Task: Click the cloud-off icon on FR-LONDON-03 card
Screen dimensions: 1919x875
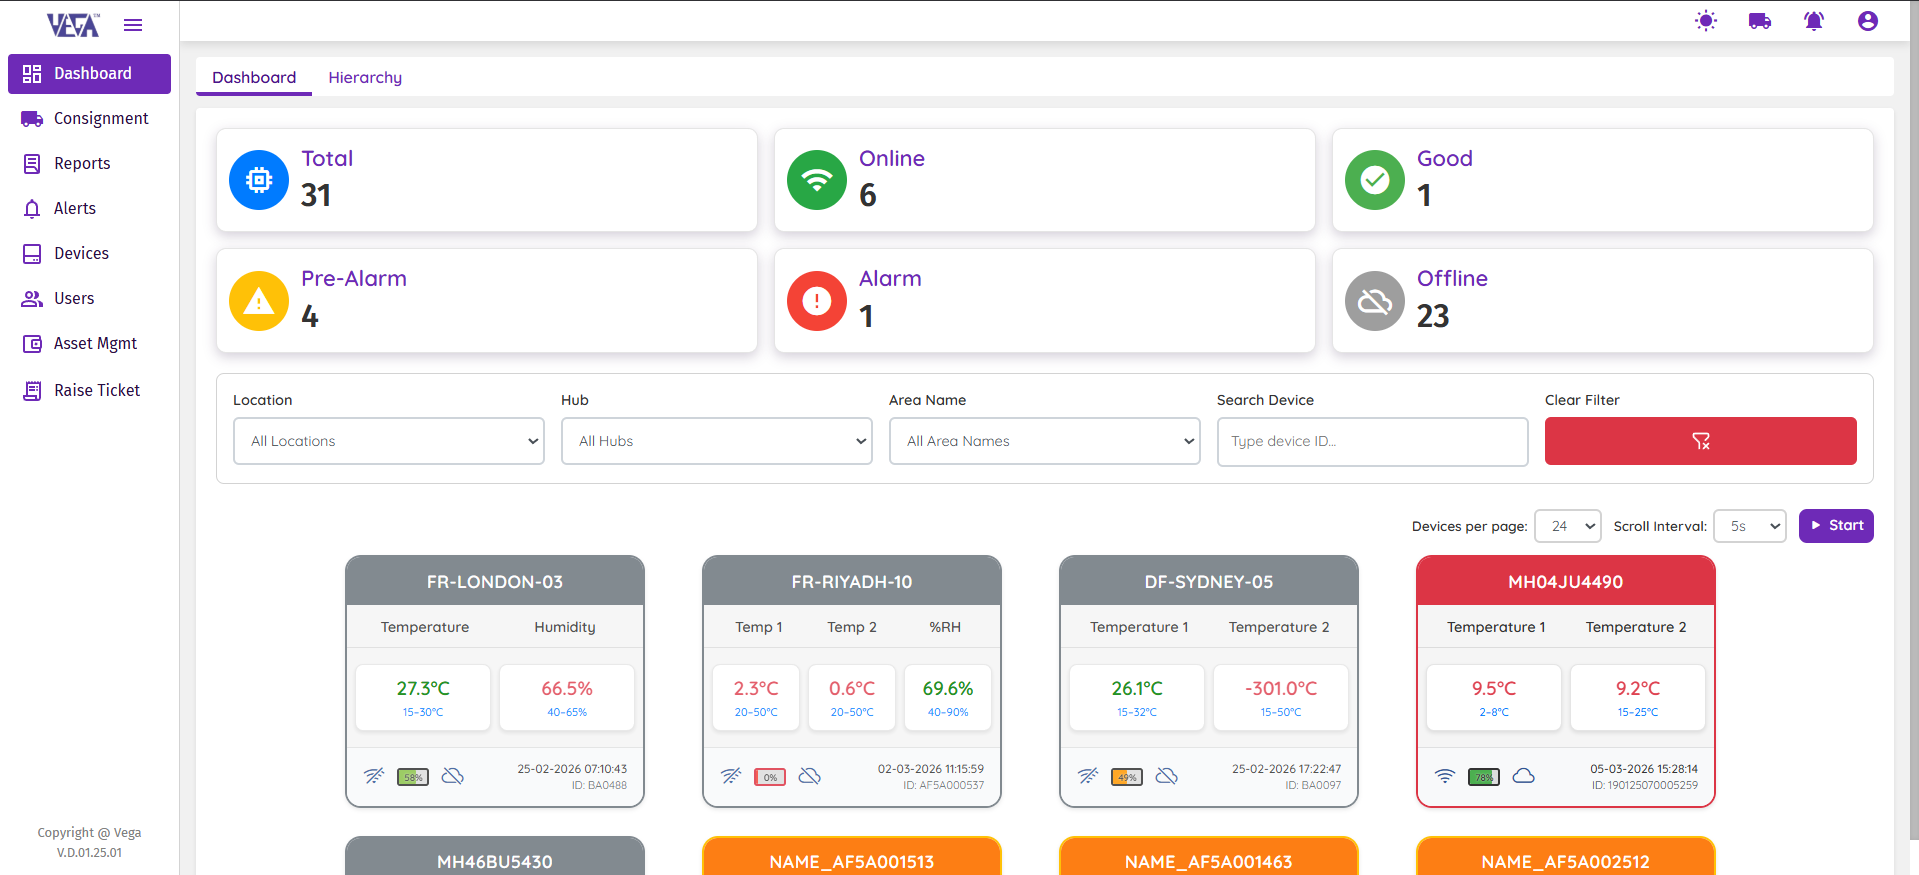Action: pos(453,776)
